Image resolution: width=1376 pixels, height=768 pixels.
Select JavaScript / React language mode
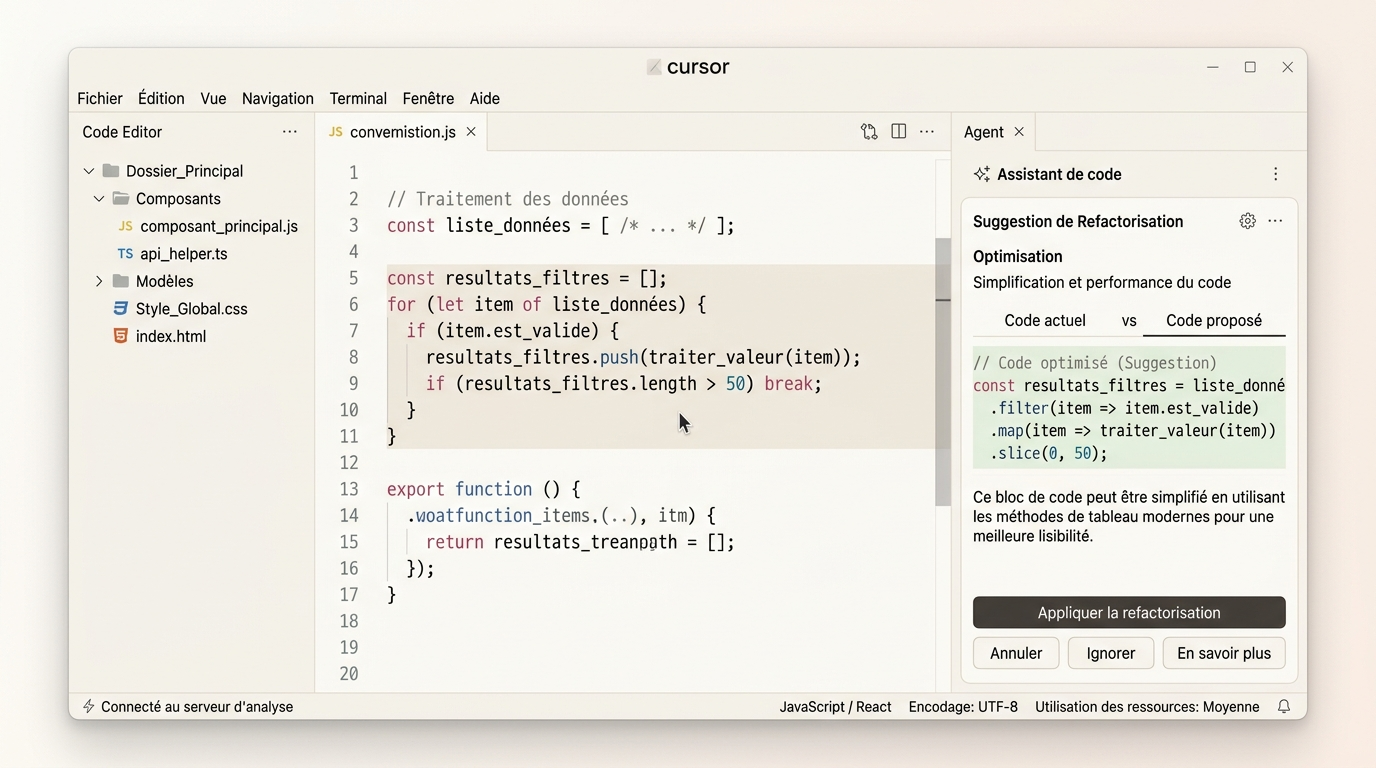click(x=835, y=707)
